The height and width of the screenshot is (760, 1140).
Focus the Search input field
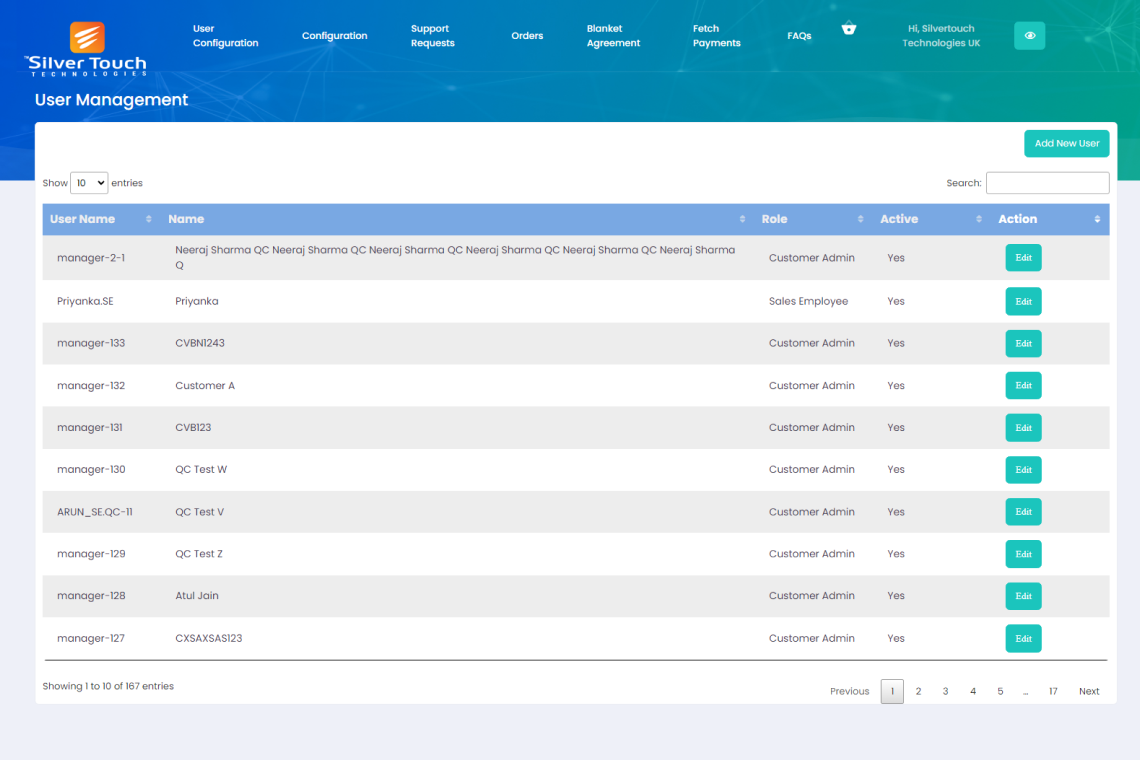click(x=1047, y=183)
